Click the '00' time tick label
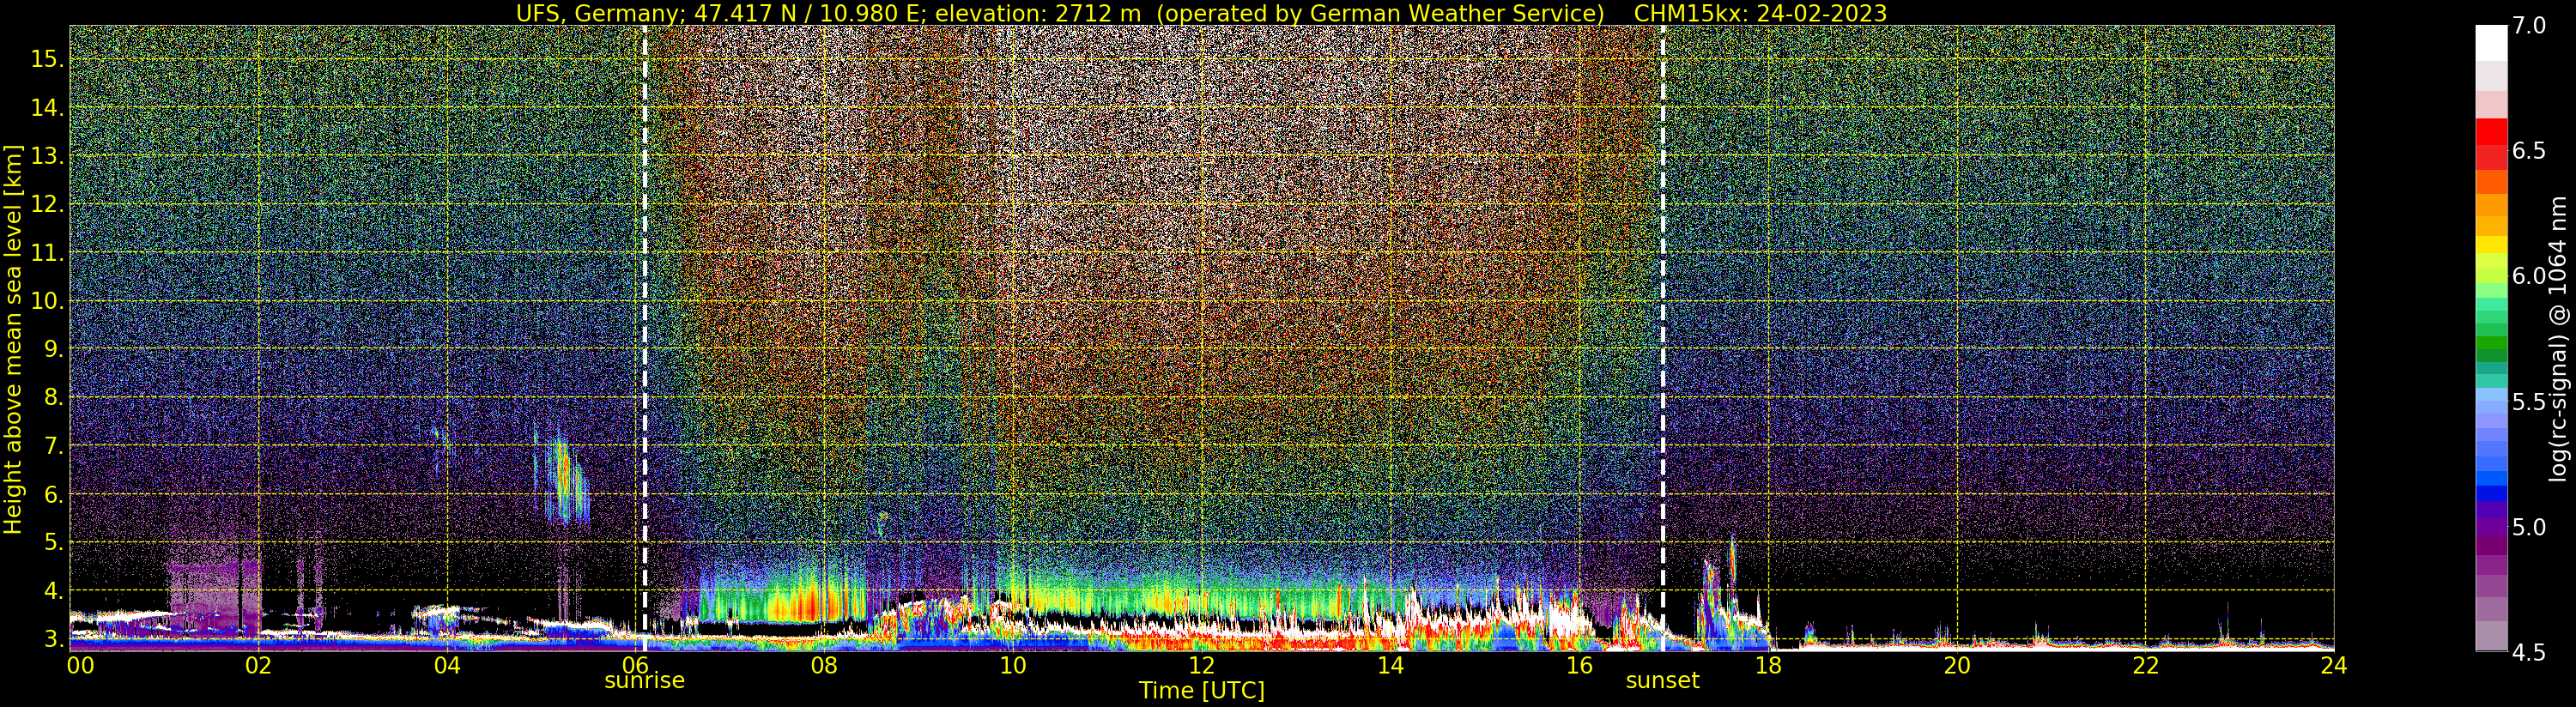The image size is (2576, 707). 80,664
